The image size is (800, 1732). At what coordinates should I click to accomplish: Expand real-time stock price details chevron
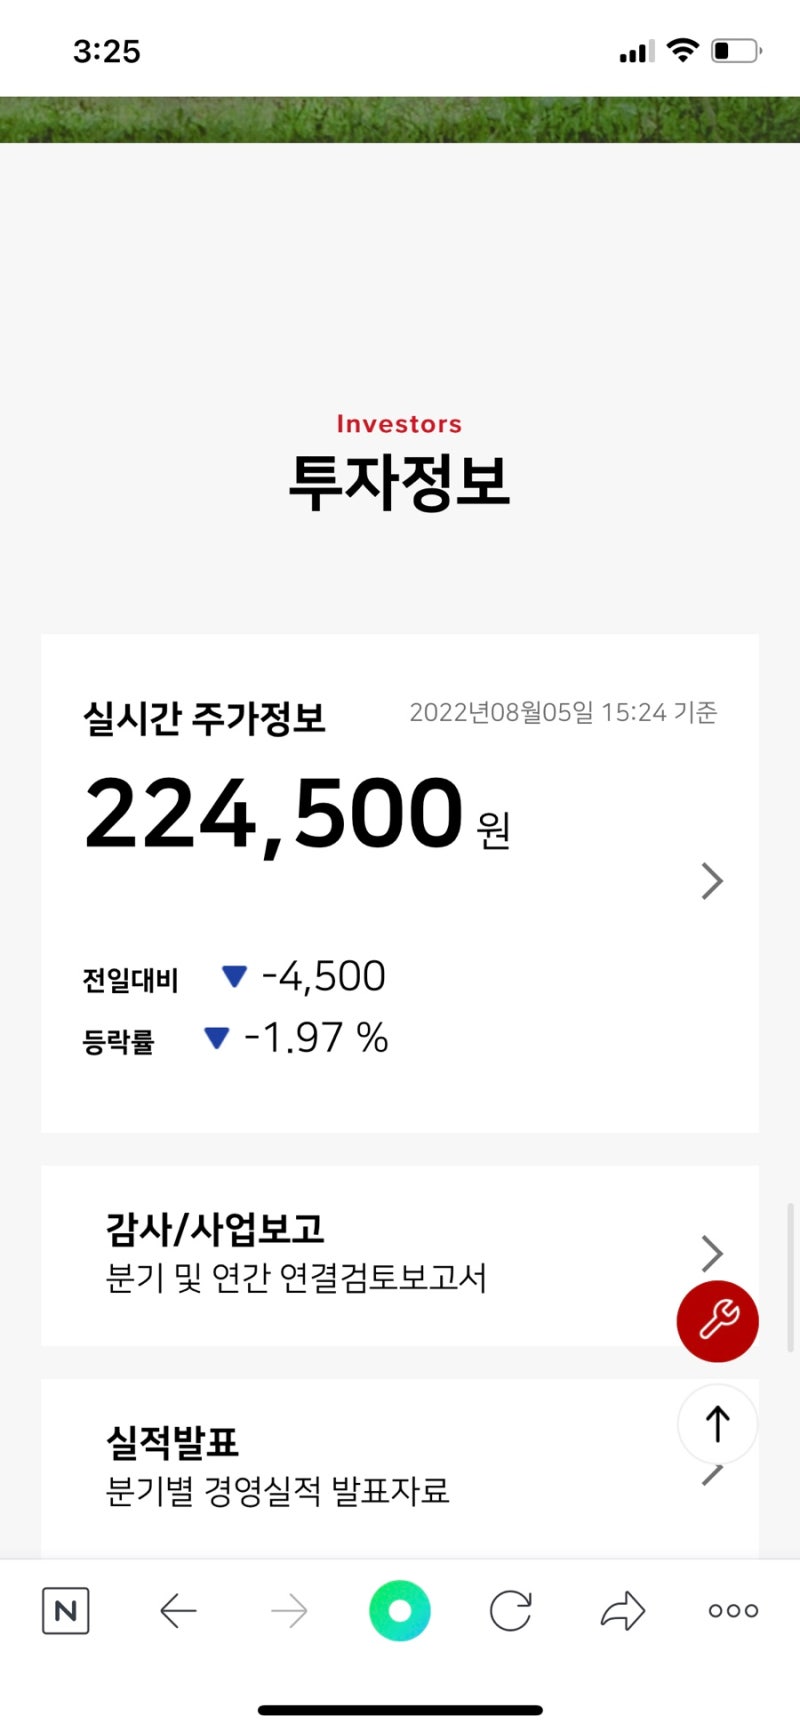pyautogui.click(x=712, y=881)
